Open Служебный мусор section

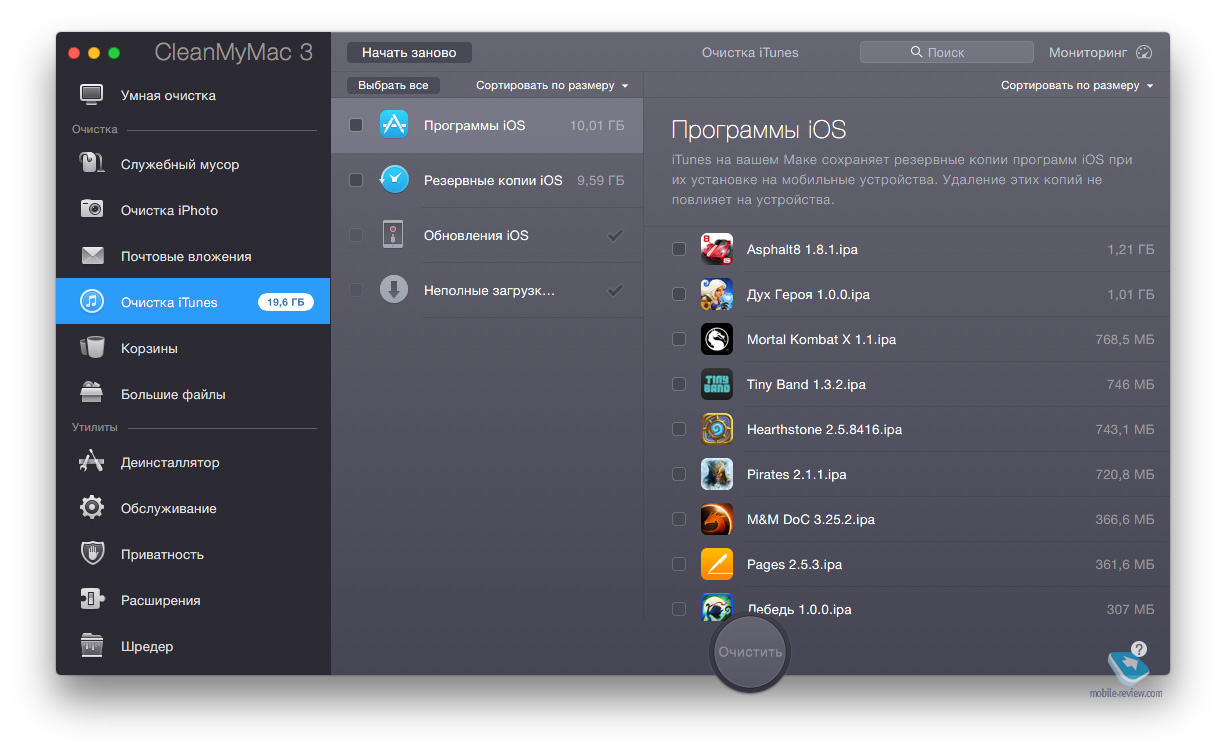[x=193, y=164]
